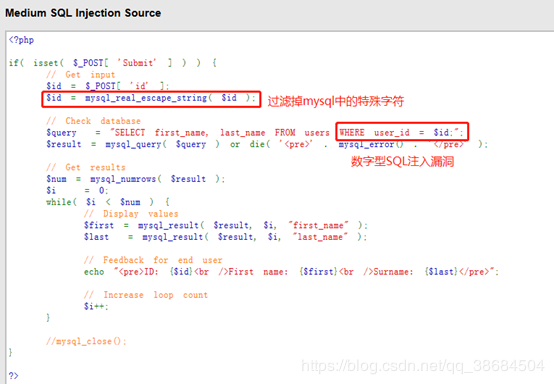Click the isset $_POST 'Submit' condition line
The width and height of the screenshot is (554, 384).
113,63
